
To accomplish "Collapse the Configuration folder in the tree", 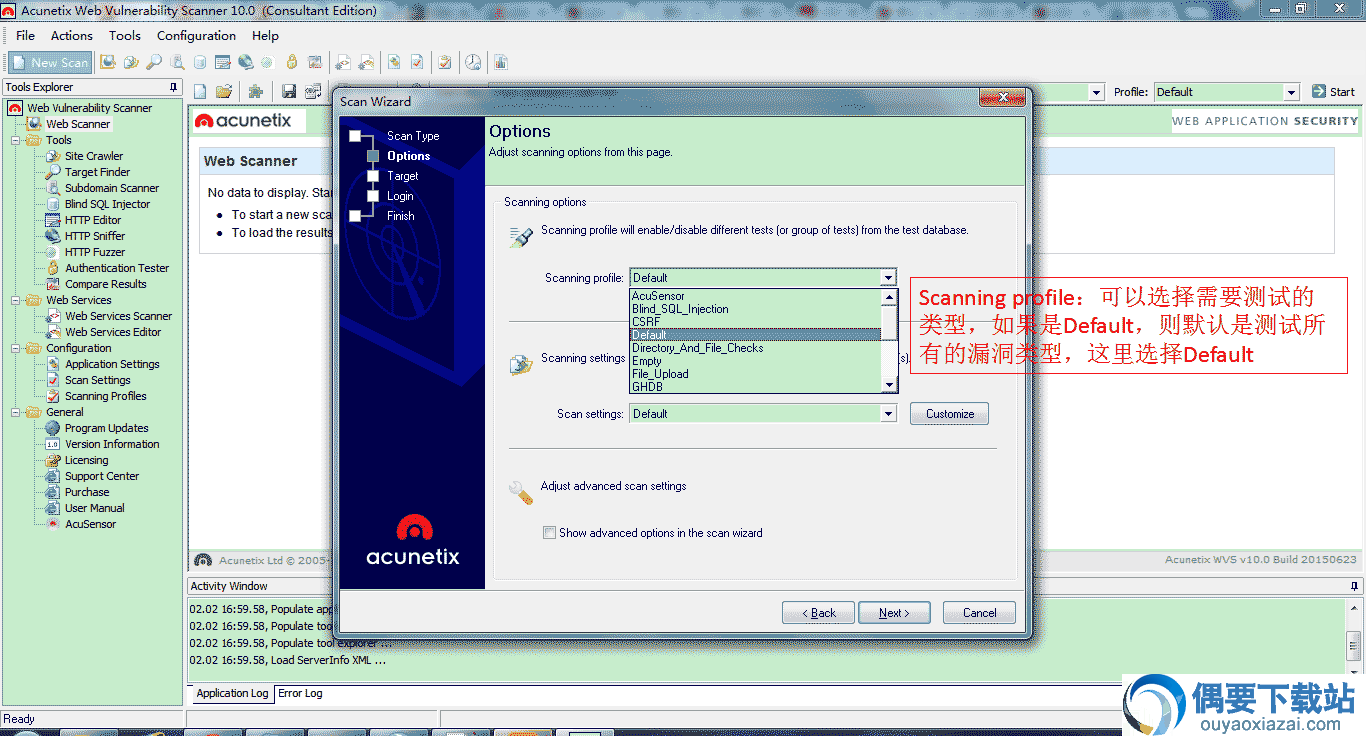I will point(15,348).
